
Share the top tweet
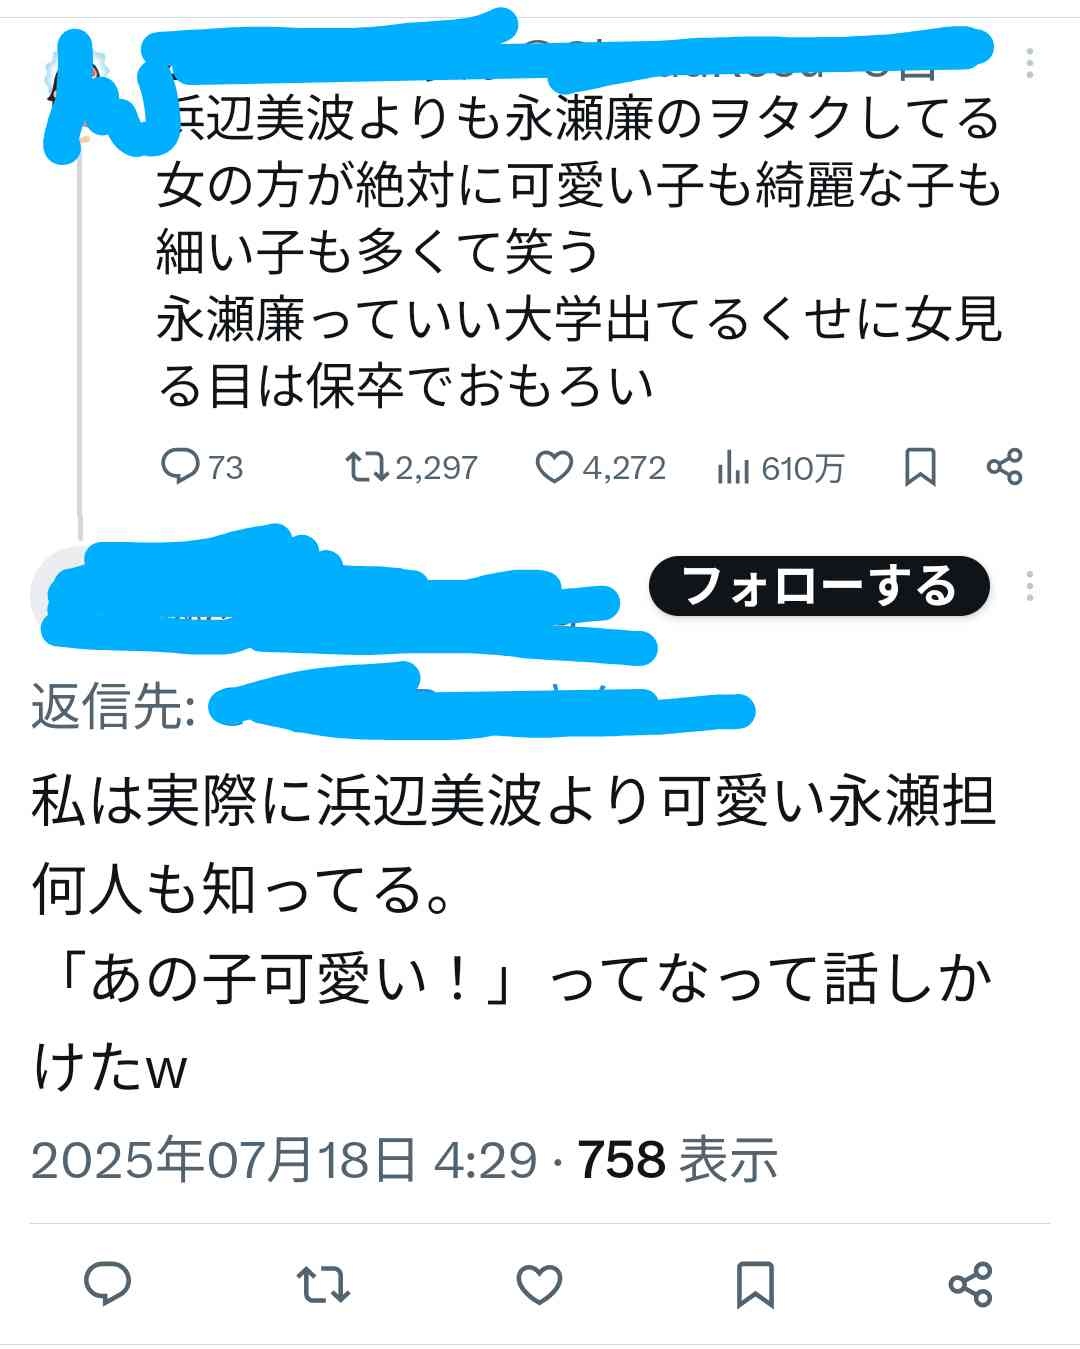[1004, 467]
